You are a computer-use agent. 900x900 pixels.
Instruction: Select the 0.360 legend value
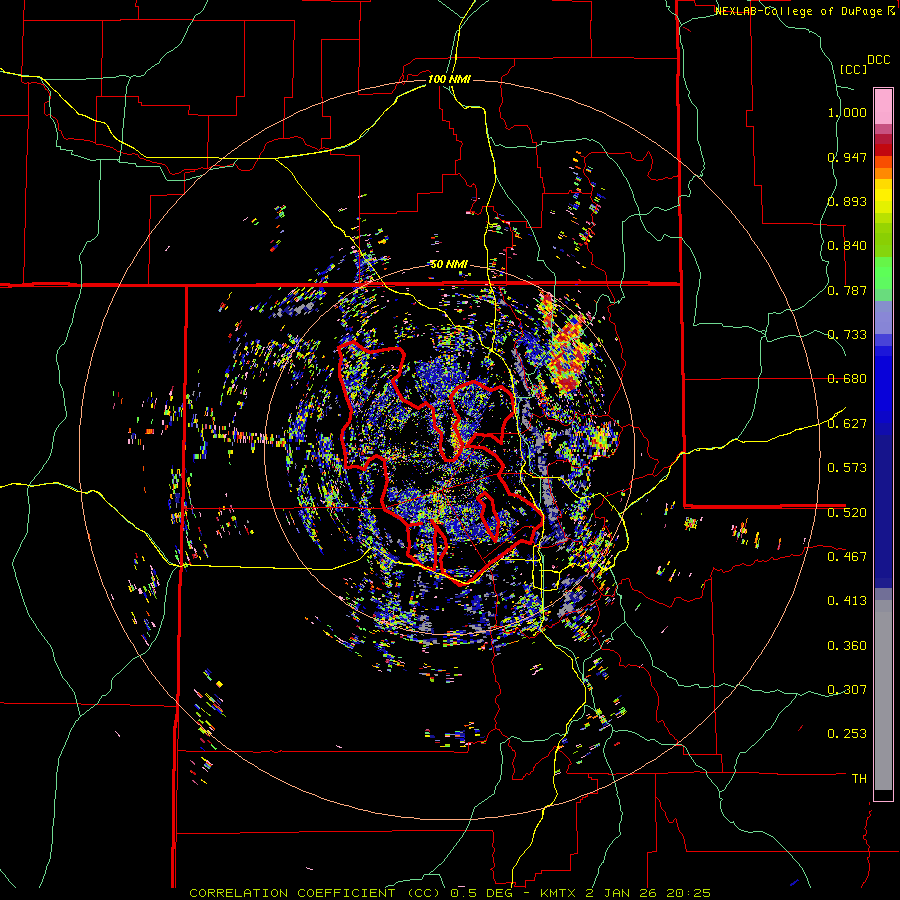847,646
